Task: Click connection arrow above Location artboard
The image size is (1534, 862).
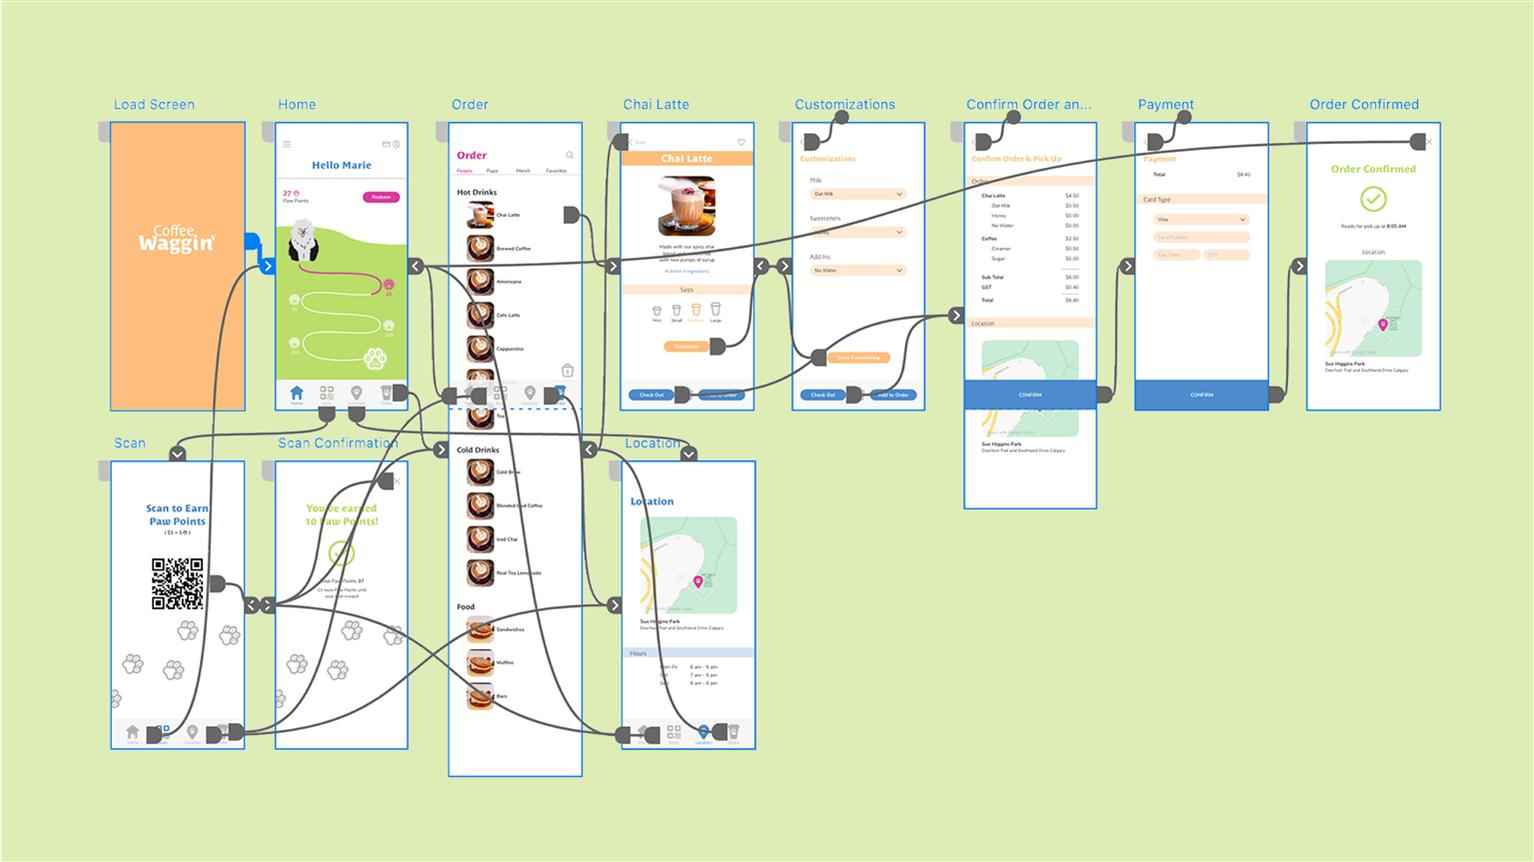Action: [x=688, y=453]
